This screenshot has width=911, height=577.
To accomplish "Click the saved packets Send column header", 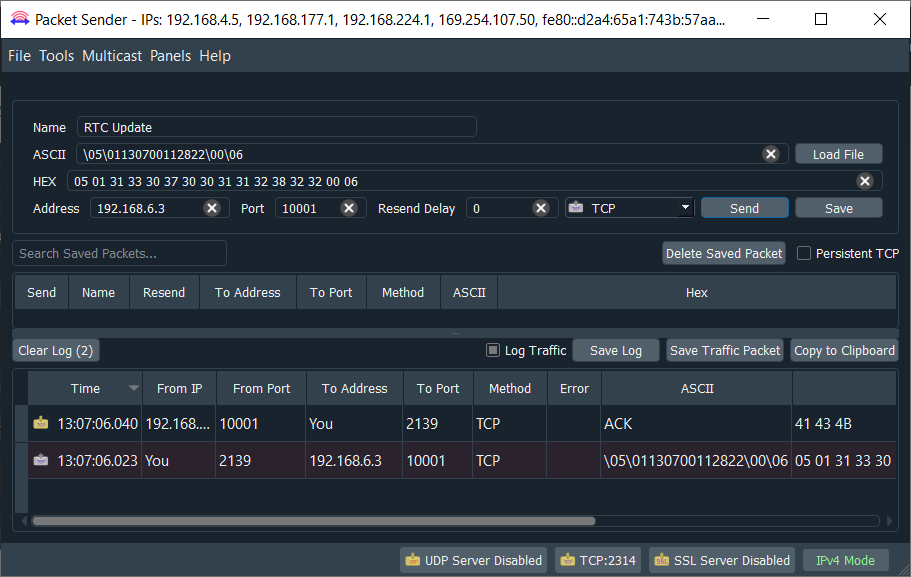I will 41,292.
